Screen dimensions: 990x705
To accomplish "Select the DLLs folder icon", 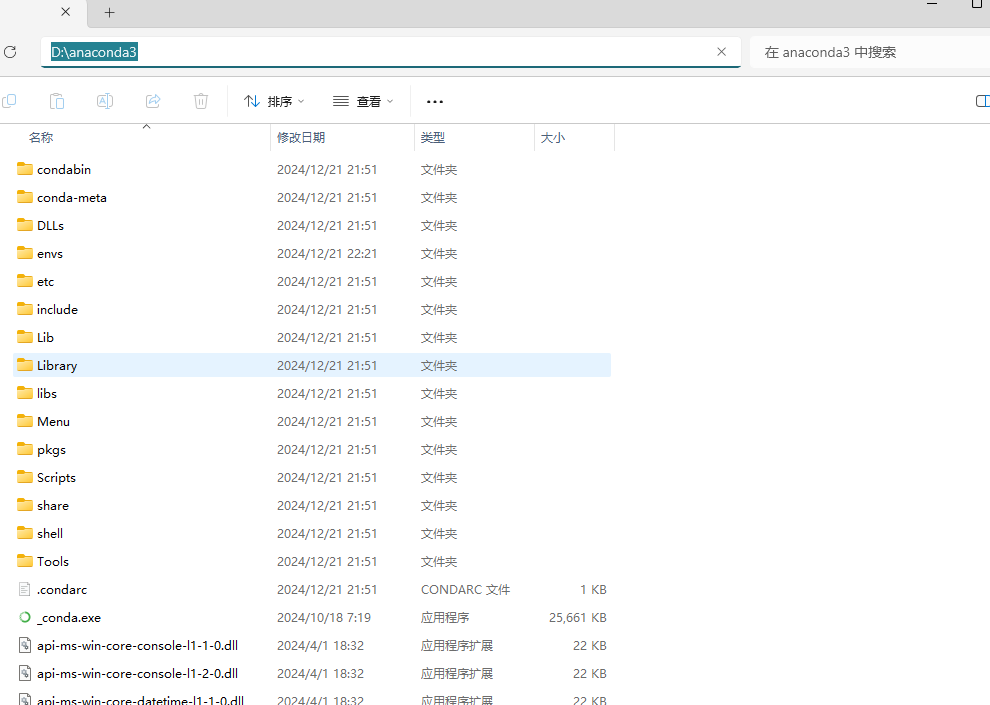I will [x=25, y=225].
